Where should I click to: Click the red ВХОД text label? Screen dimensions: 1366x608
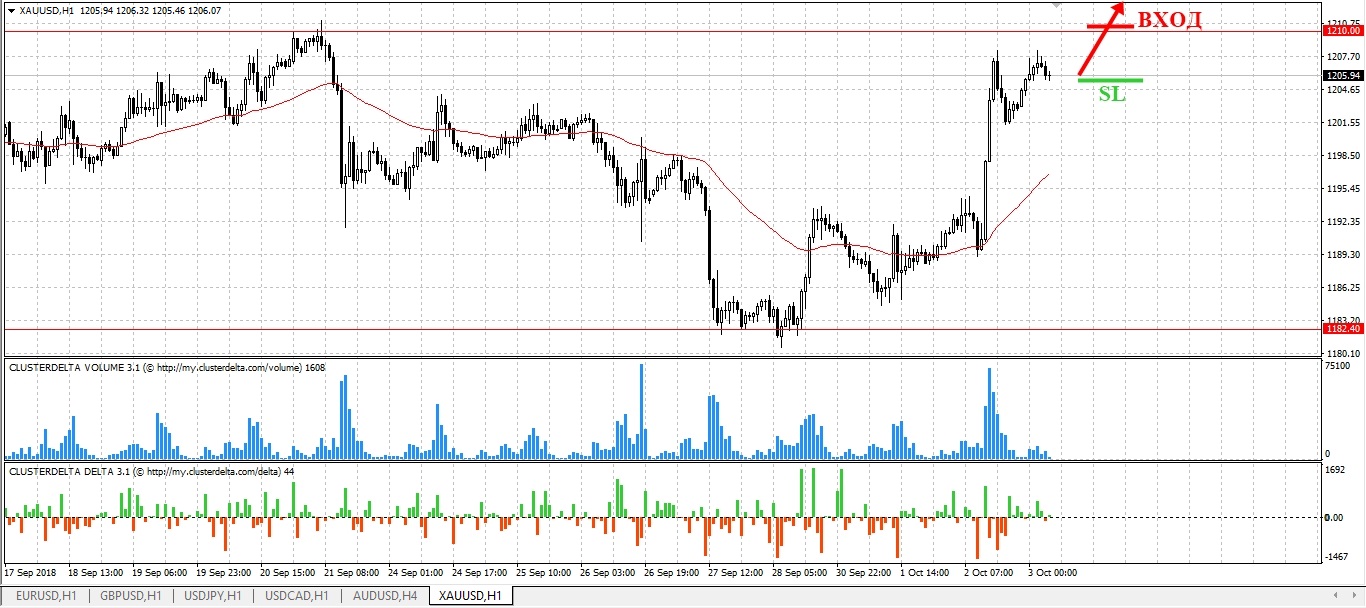pyautogui.click(x=1169, y=21)
